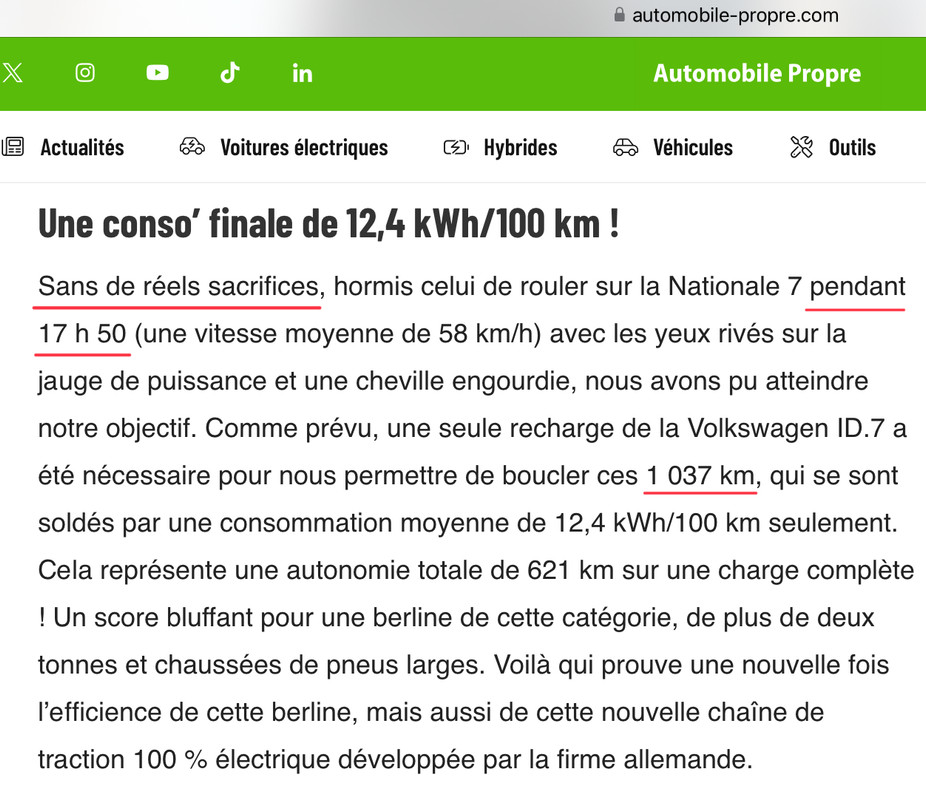This screenshot has height=800, width=926.
Task: Open the Instagram social icon
Action: (x=85, y=73)
